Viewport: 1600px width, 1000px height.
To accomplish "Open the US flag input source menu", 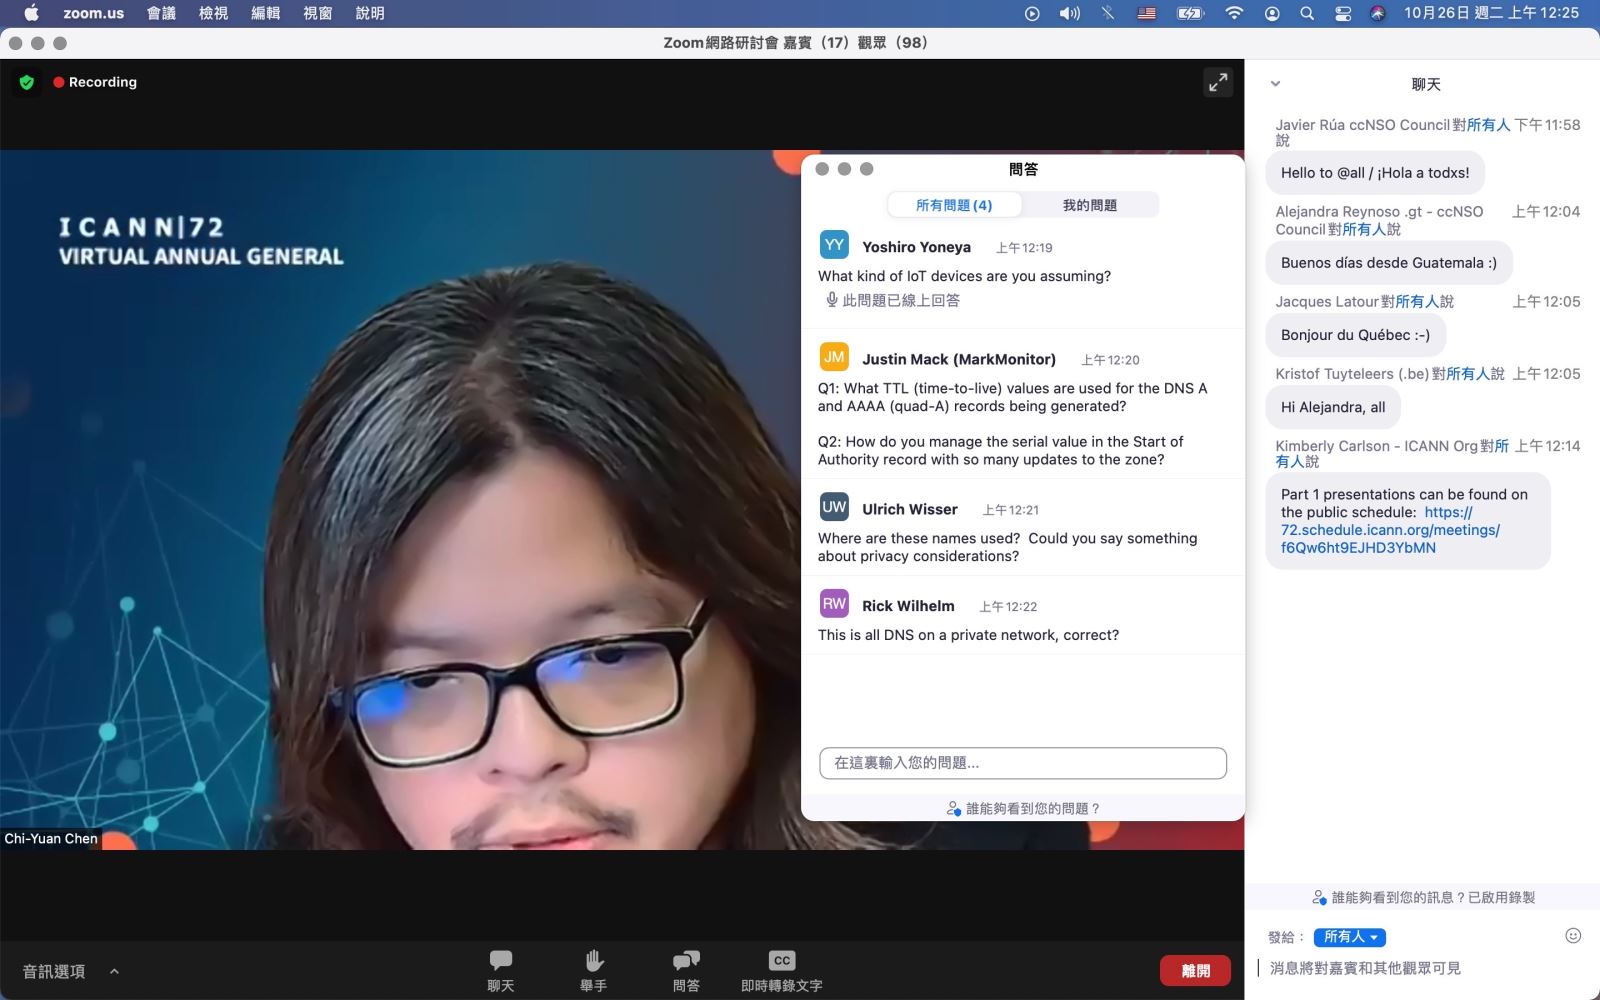I will coord(1147,13).
